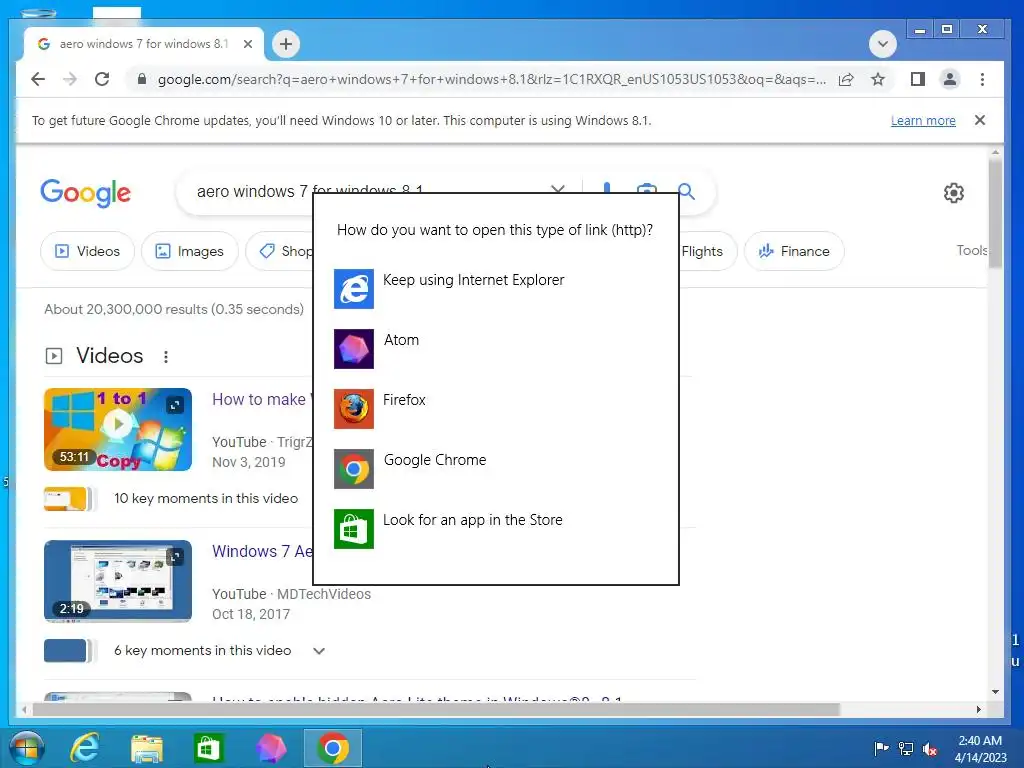This screenshot has height=768, width=1024.
Task: Click the padlock site info icon
Action: coord(141,79)
